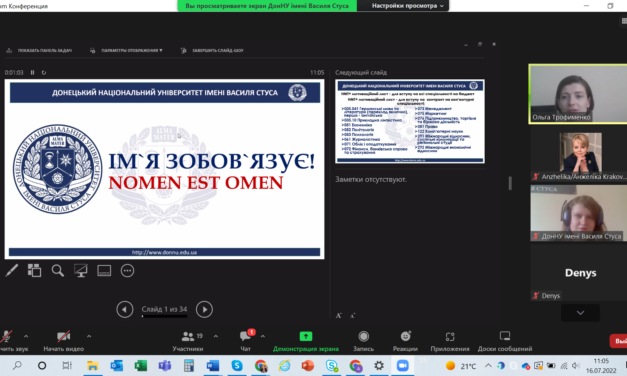Open Windows search from the taskbar
The width and height of the screenshot is (627, 376).
(17, 365)
